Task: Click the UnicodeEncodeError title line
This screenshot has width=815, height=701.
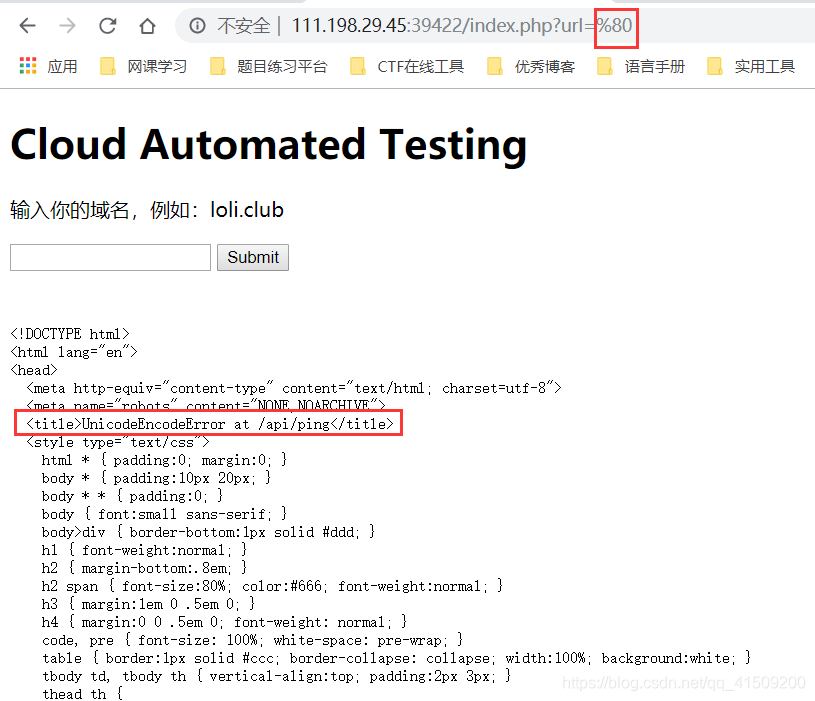Action: tap(210, 424)
